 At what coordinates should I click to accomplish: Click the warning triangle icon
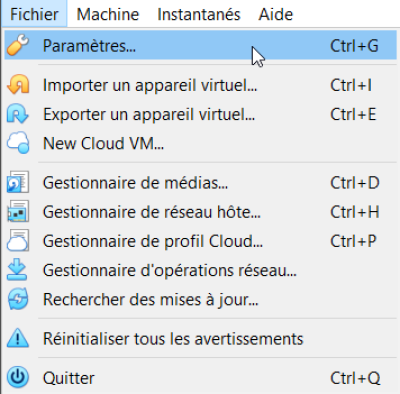click(18, 338)
